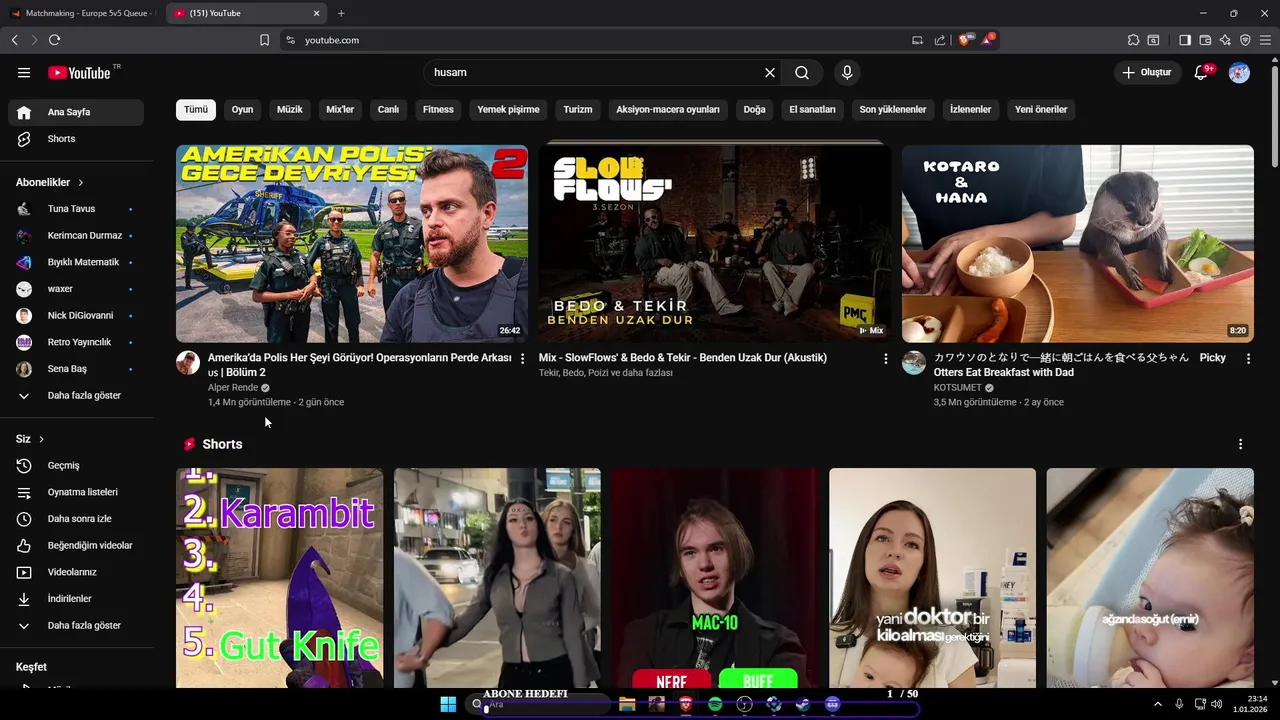Open Bıyıklı Matematik channel subscription

(x=76, y=262)
